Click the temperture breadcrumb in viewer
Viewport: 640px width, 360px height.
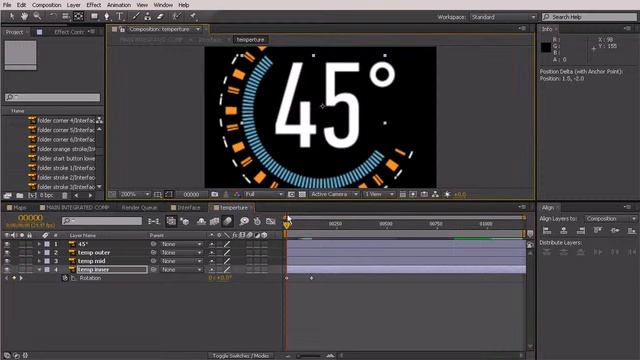pos(250,40)
